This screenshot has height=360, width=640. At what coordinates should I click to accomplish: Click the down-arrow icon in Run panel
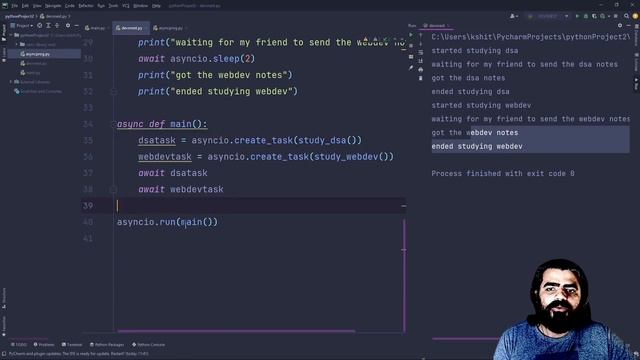click(421, 44)
